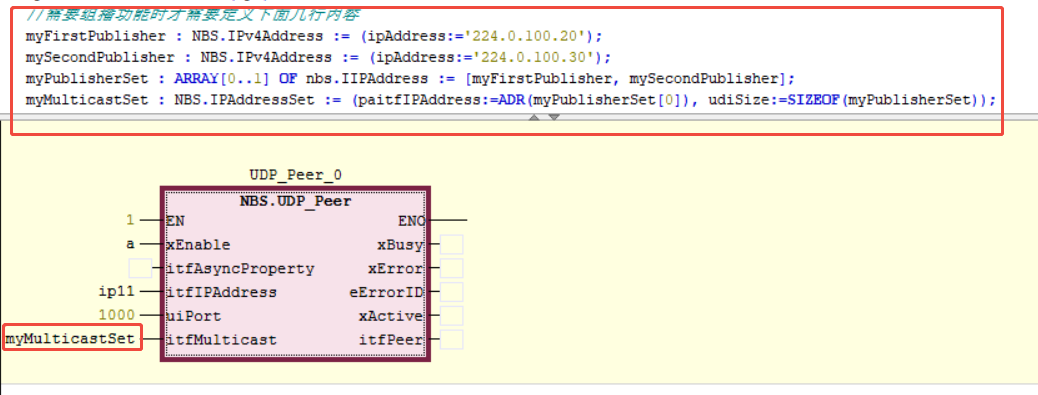Select the xActive output pin label
The image size is (1038, 395).
[391, 316]
